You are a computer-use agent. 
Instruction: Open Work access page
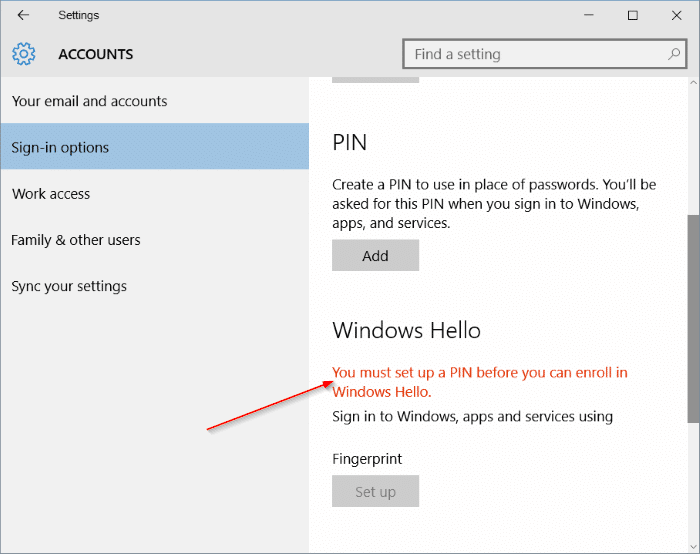[154, 194]
